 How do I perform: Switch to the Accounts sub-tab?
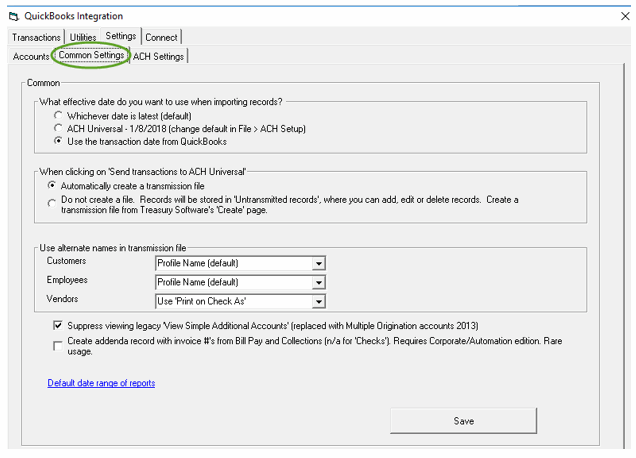(31, 57)
